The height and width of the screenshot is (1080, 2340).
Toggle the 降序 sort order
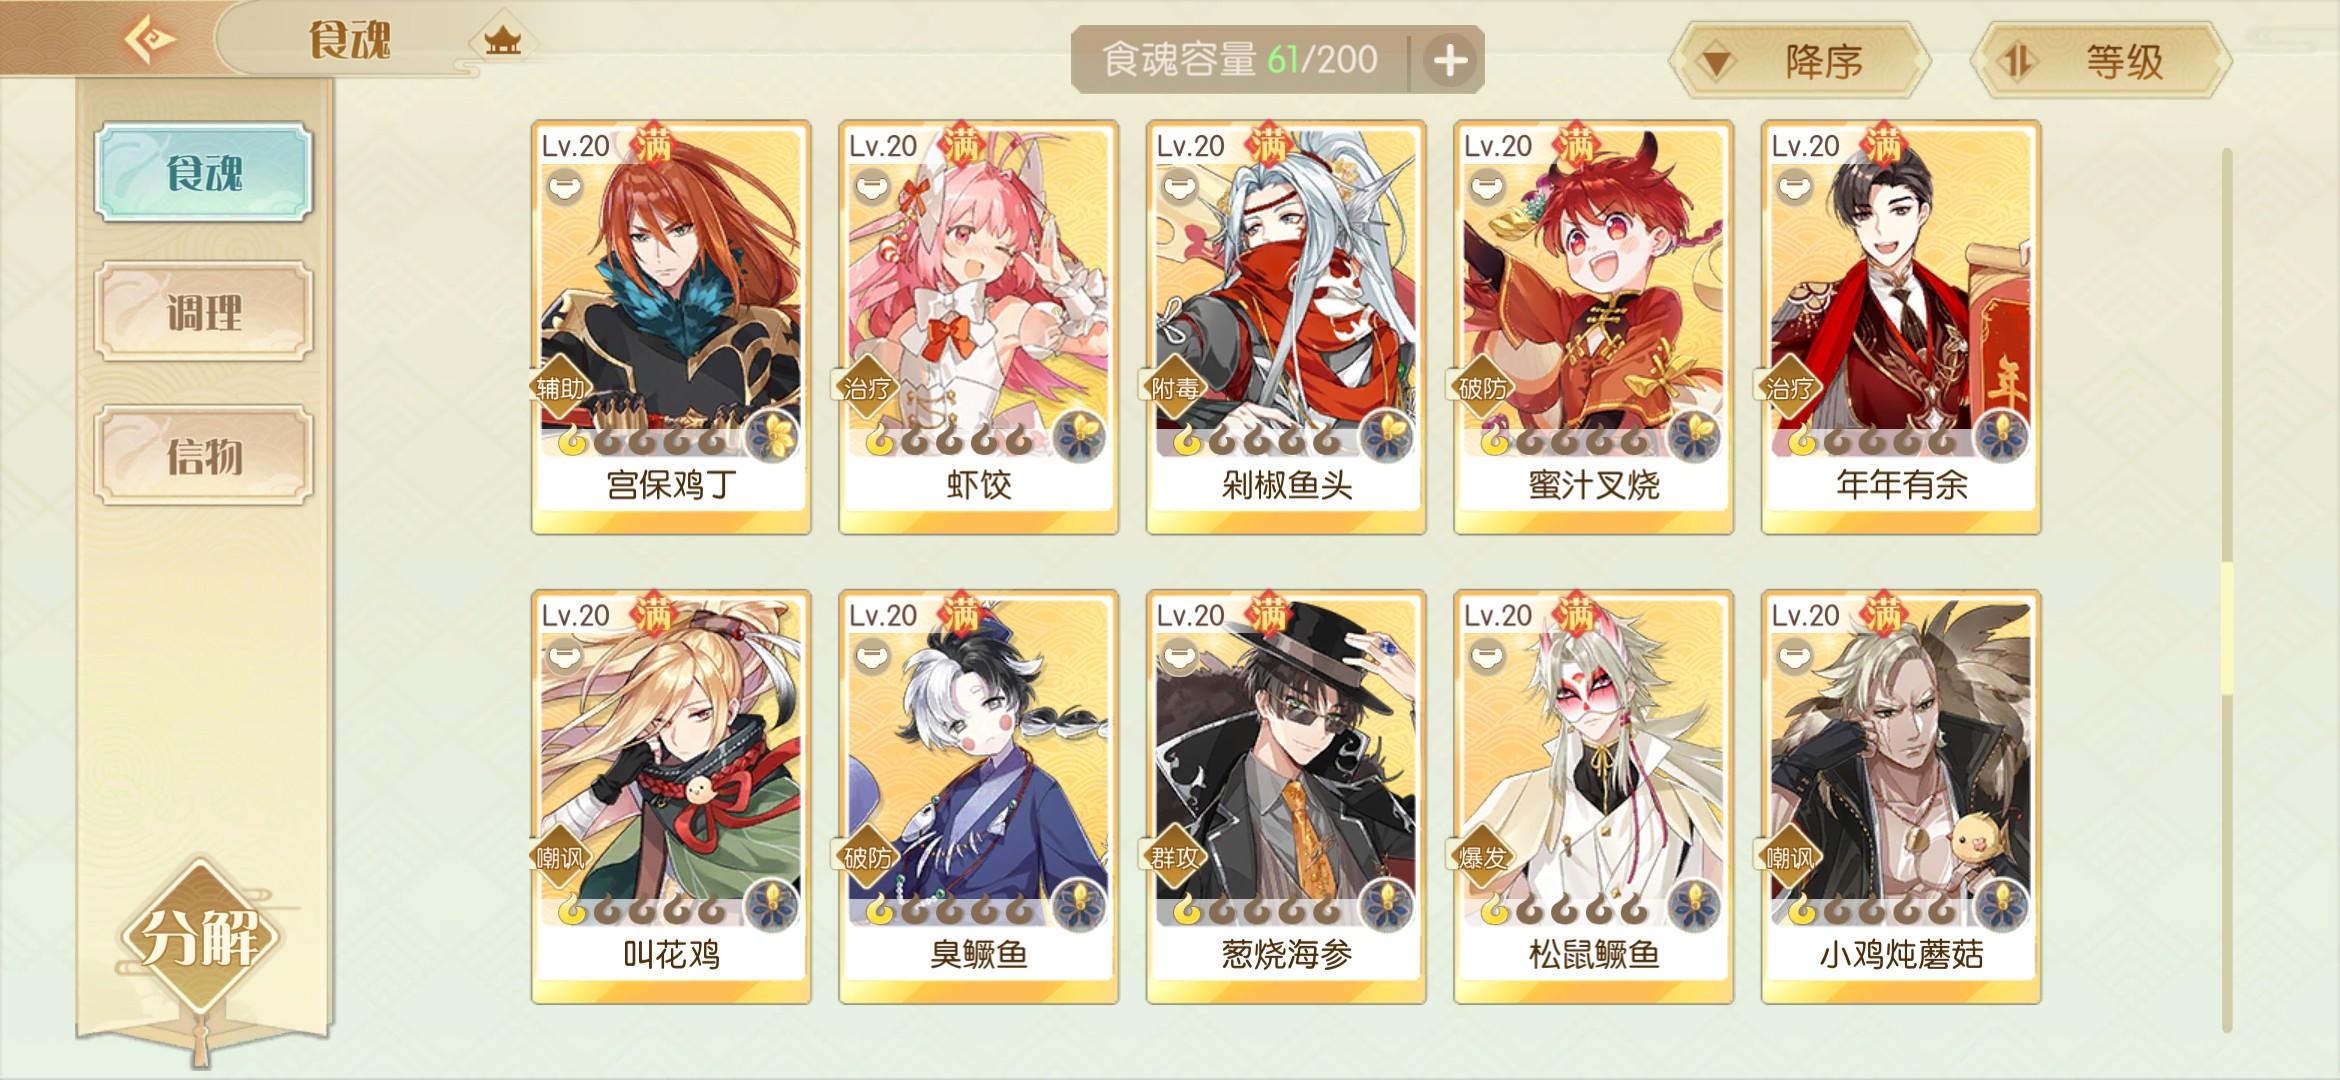tap(1798, 61)
